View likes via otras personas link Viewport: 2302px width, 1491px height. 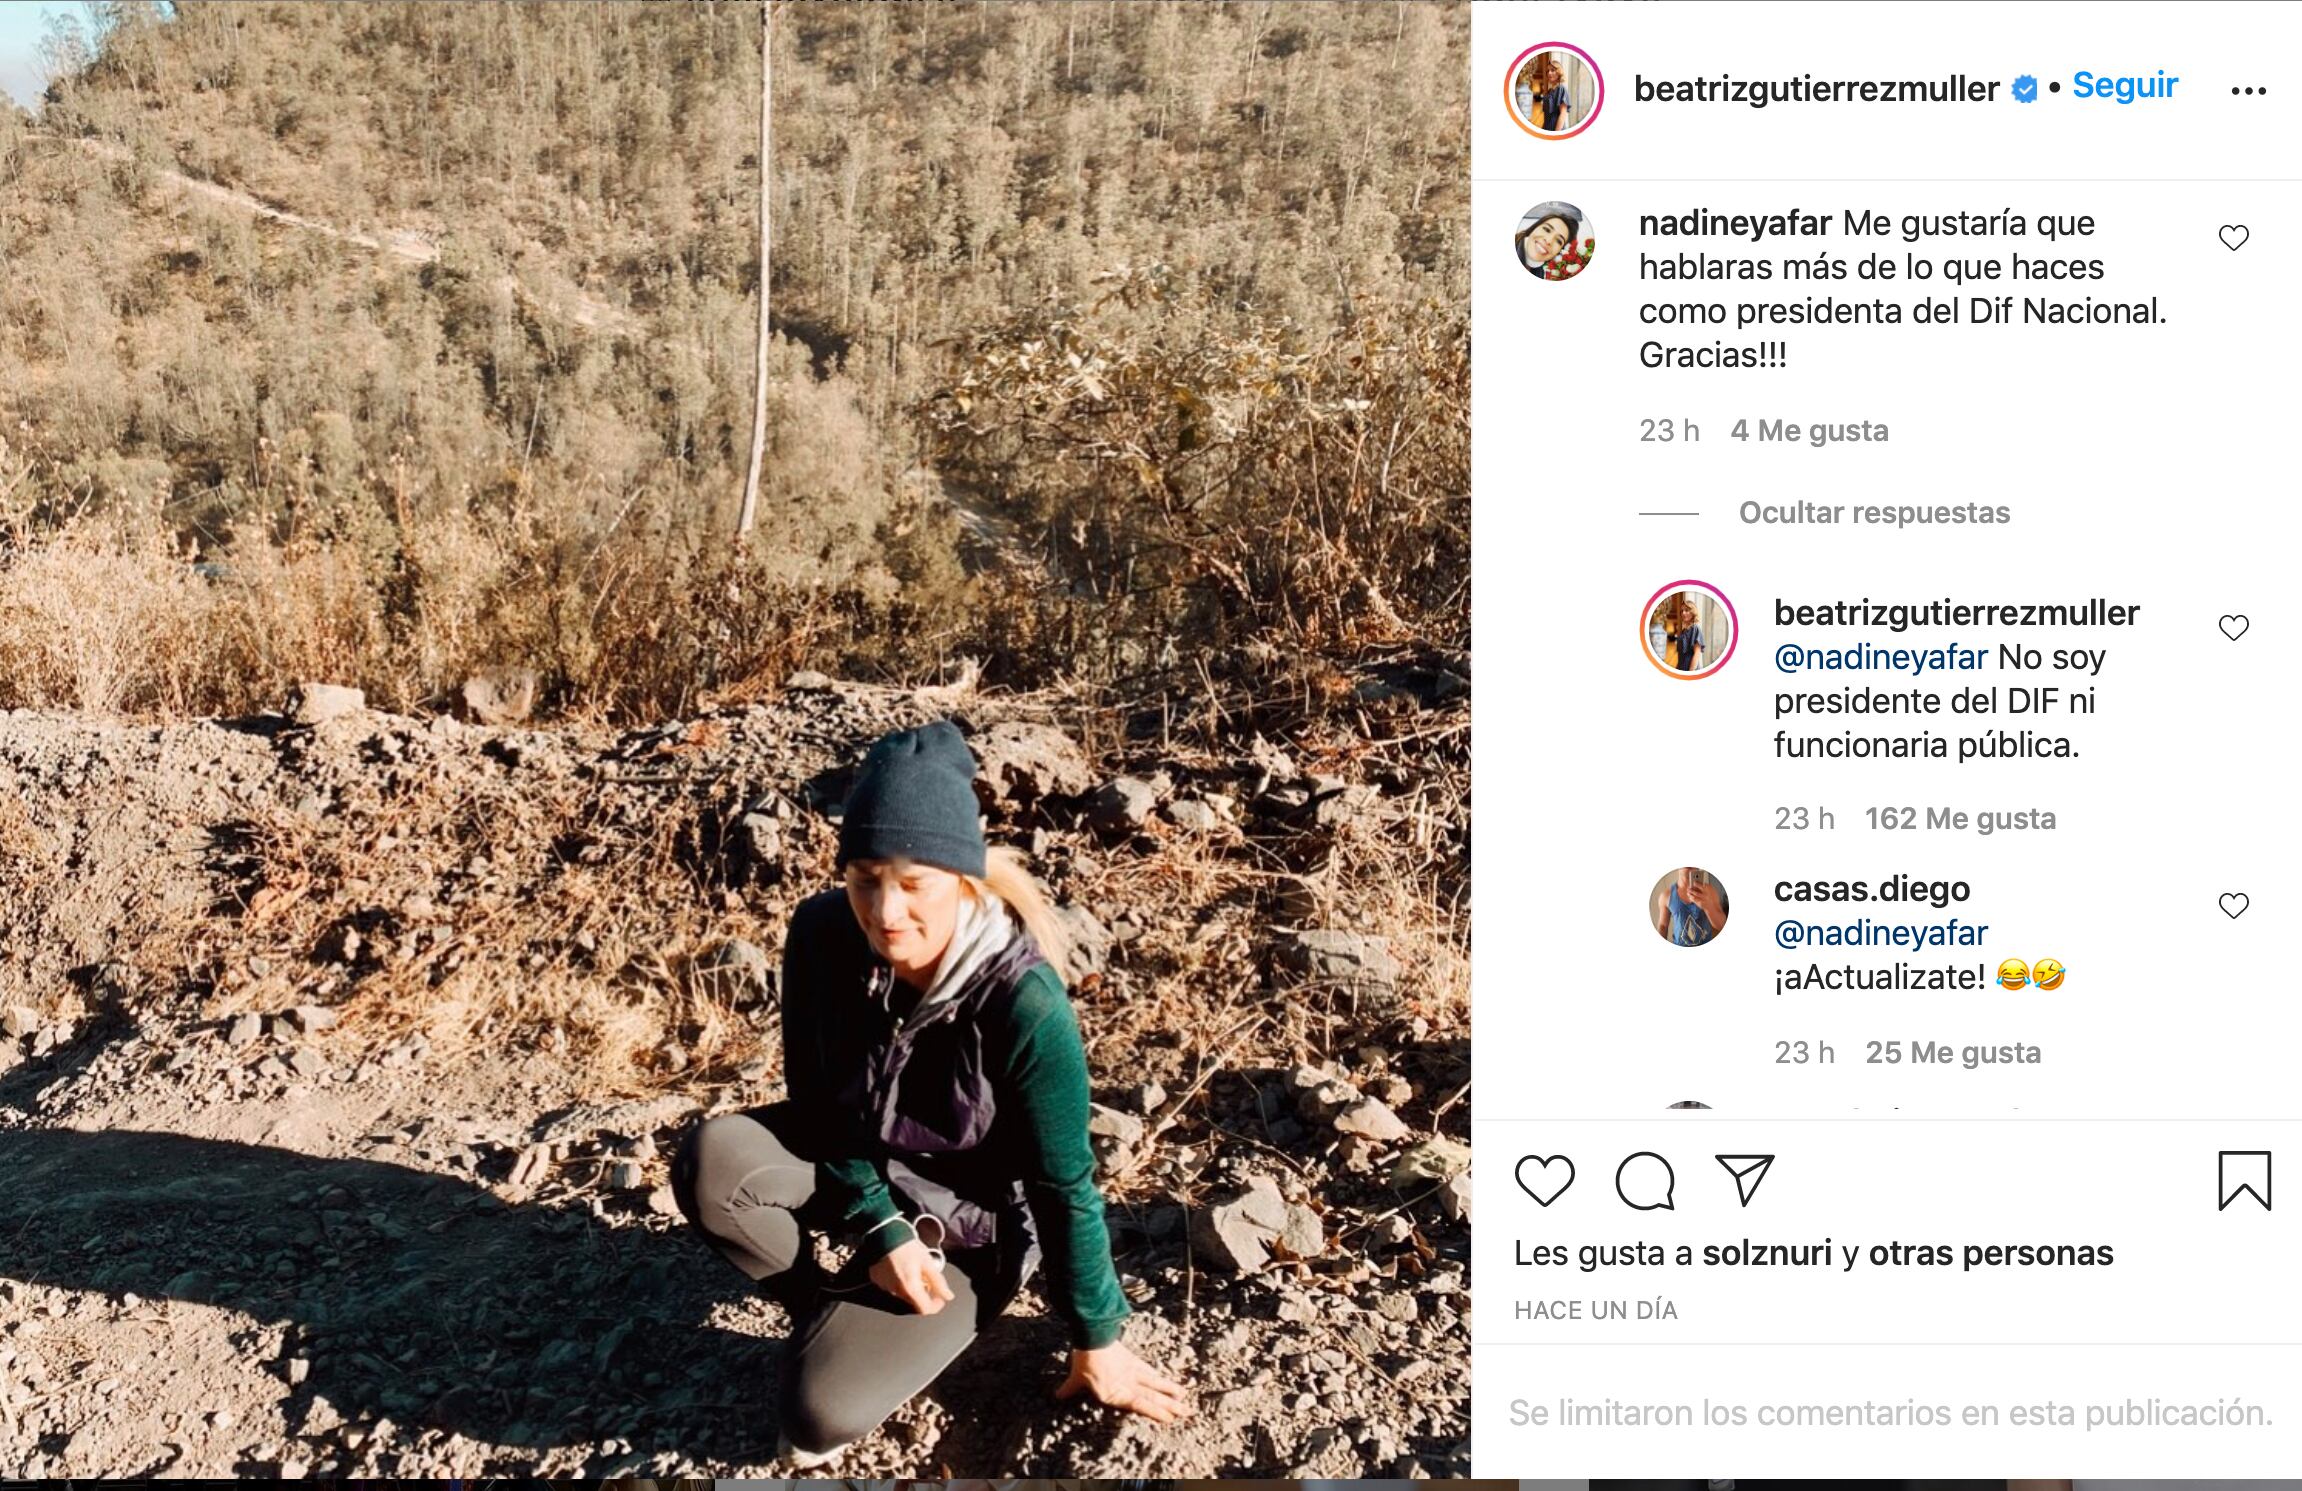pos(1990,1253)
